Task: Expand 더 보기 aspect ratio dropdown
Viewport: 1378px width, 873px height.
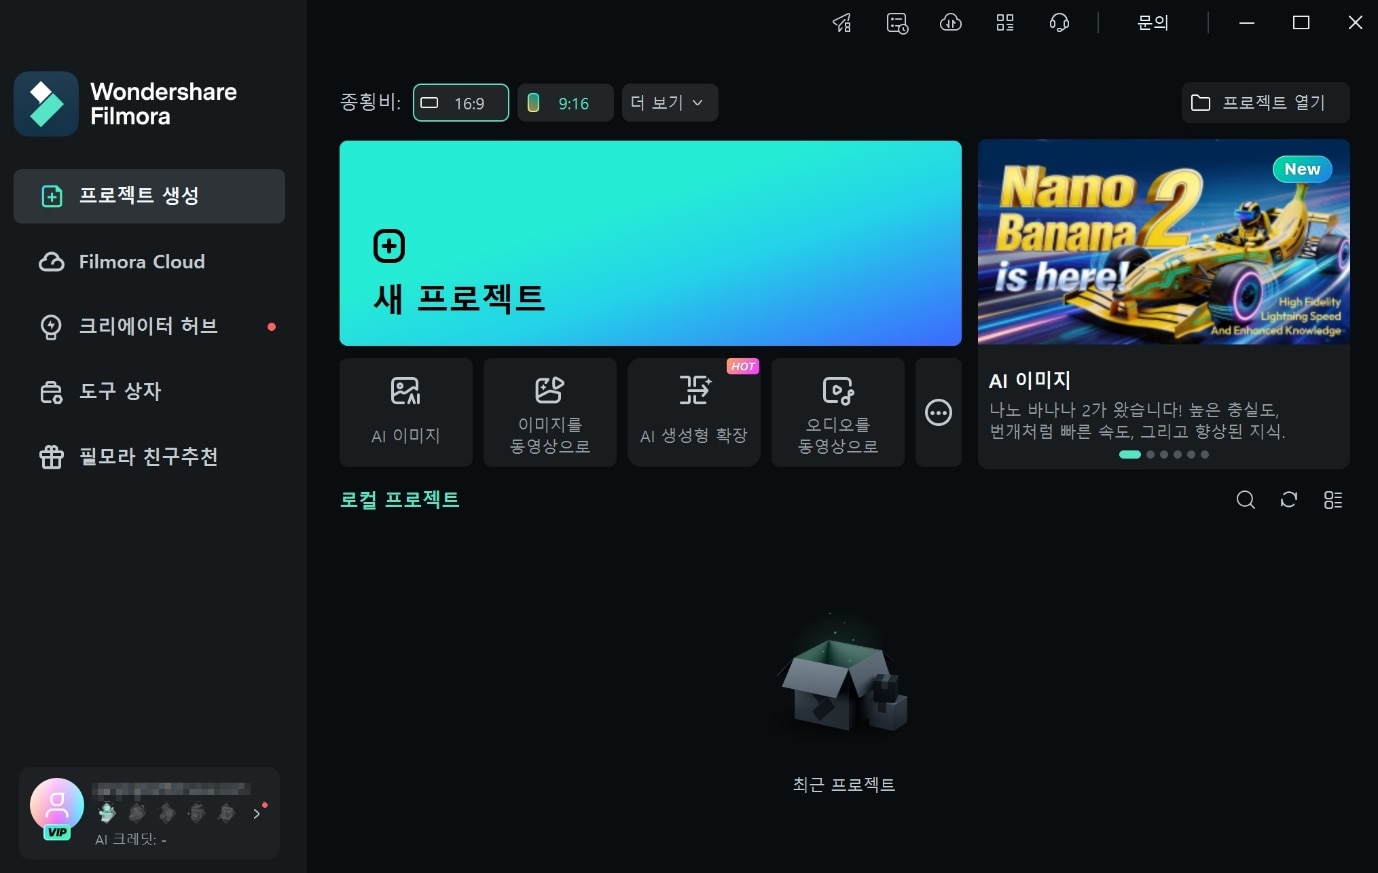Action: tap(670, 103)
